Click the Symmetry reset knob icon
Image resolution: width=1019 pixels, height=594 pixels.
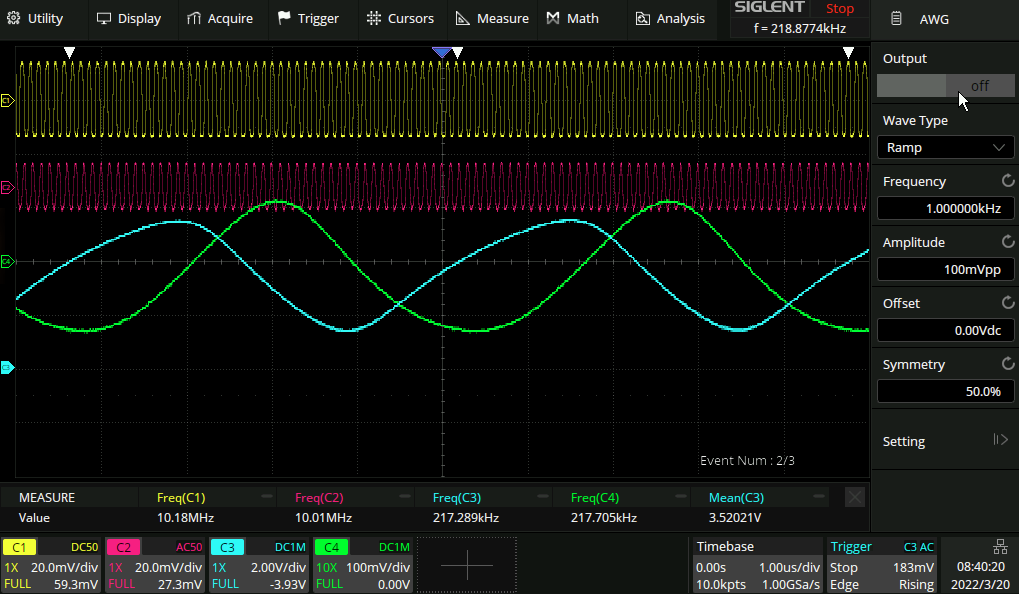coord(1007,364)
